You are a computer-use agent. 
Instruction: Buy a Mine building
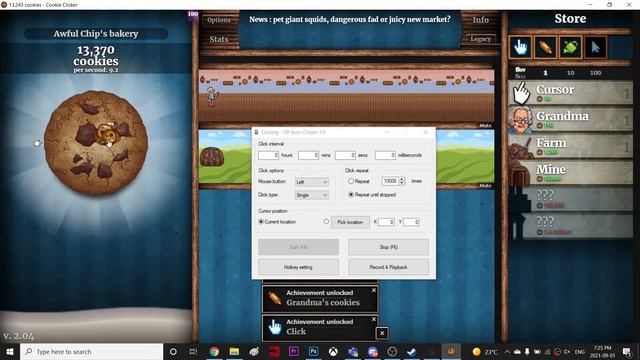571,173
